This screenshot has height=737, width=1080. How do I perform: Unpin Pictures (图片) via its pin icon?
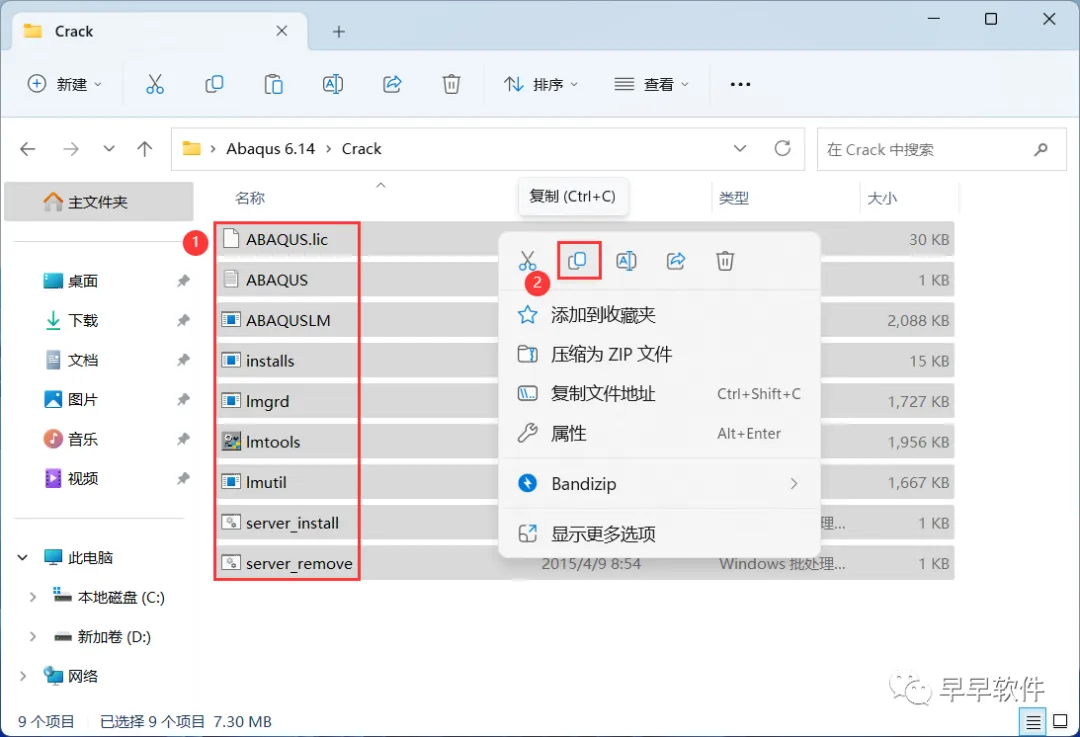click(x=183, y=399)
